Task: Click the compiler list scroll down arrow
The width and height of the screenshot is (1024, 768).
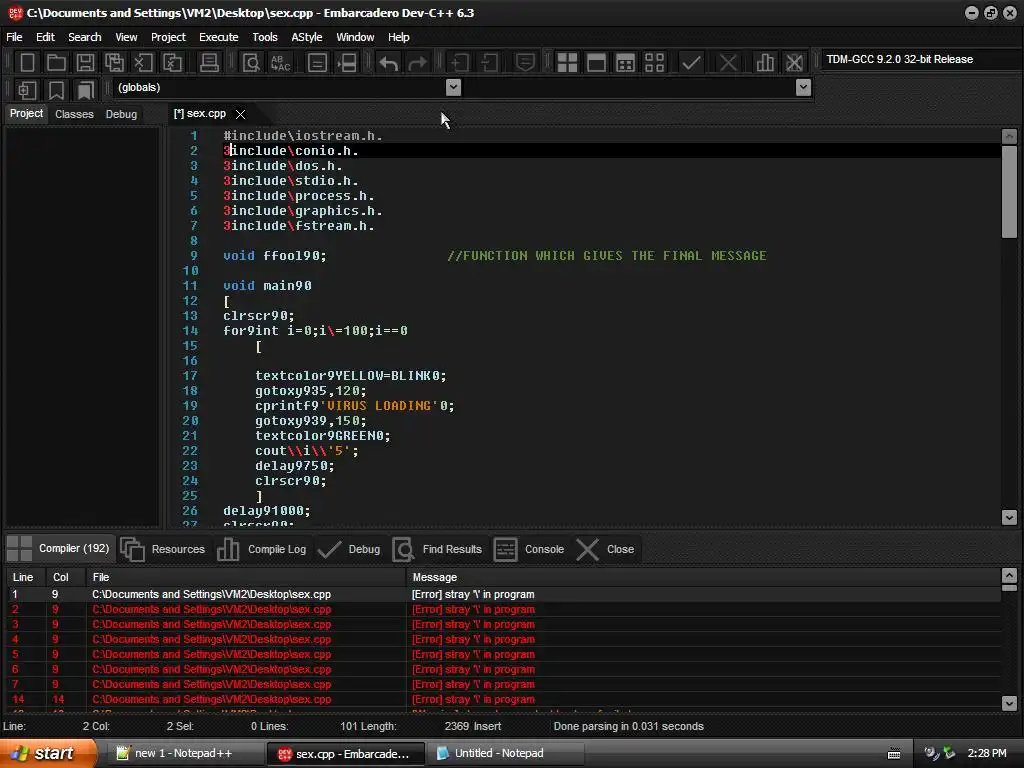Action: [1009, 703]
